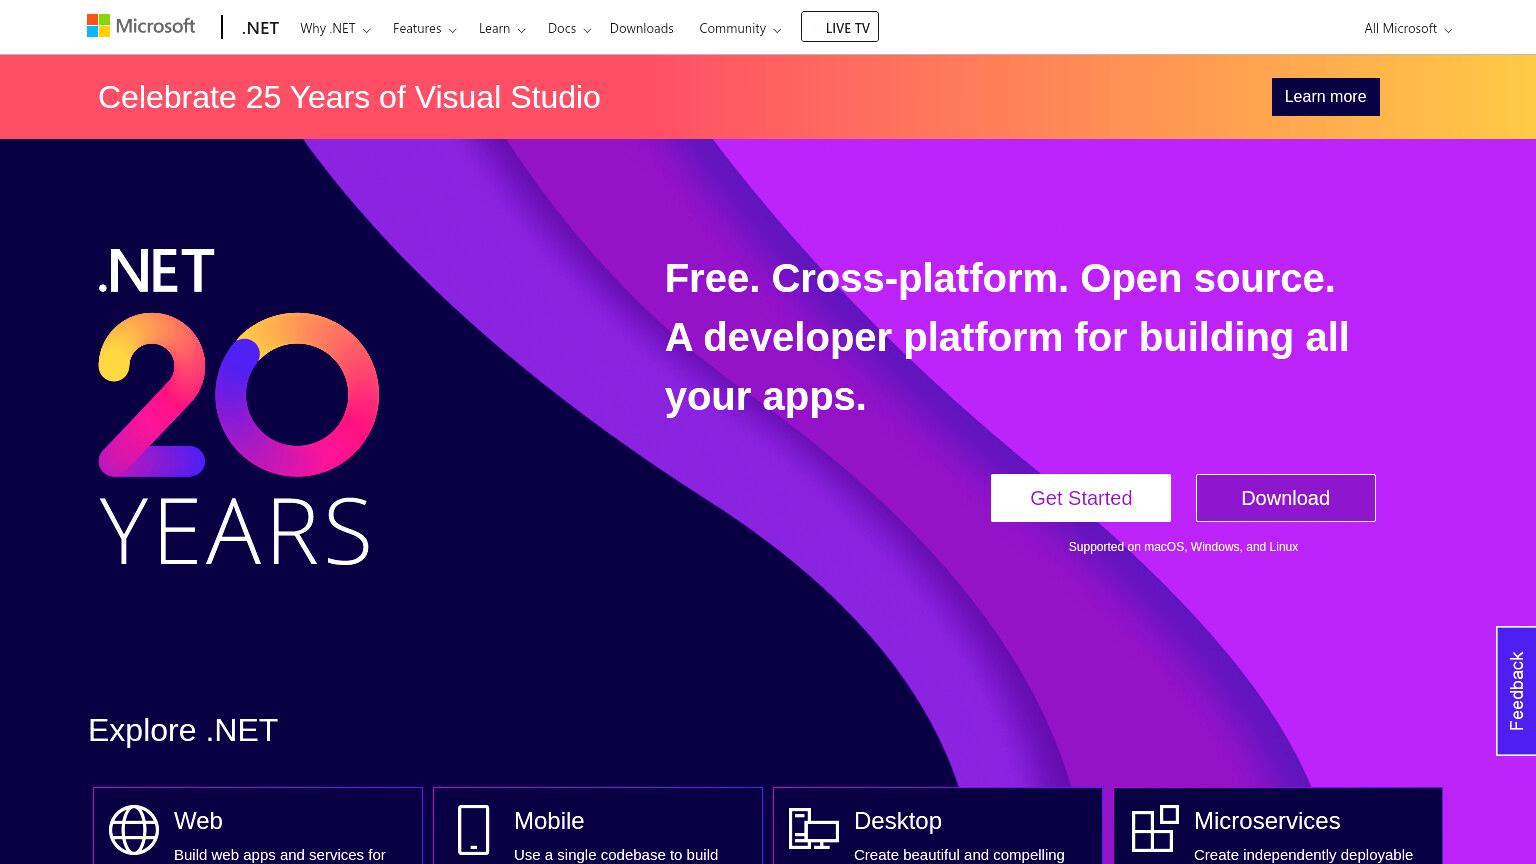
Task: Click Learn more on the banner
Action: pos(1325,97)
